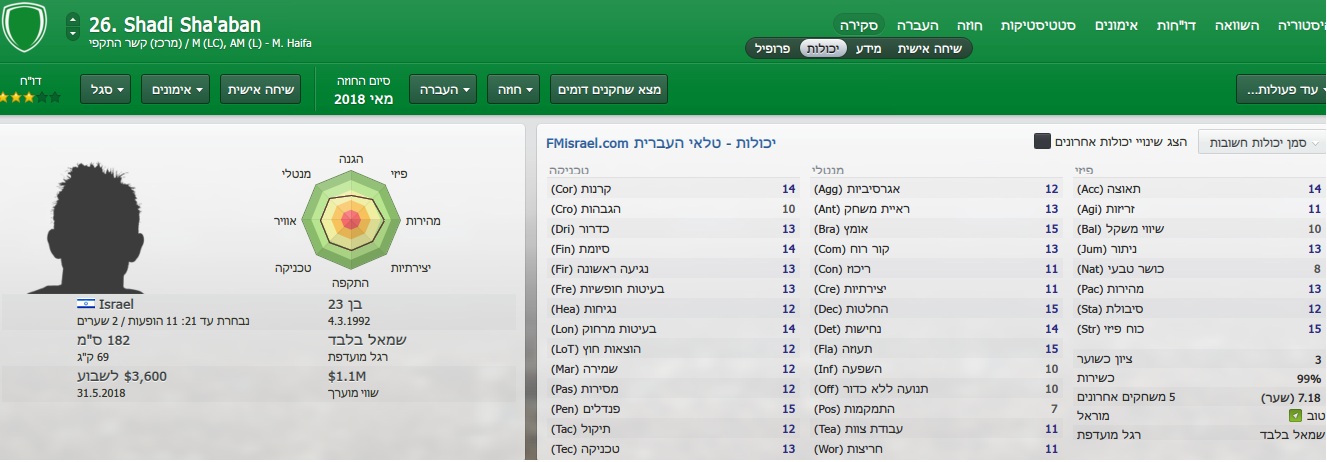Click the שיחה אישית action button
Viewport: 1327px width, 462px height.
coord(258,90)
